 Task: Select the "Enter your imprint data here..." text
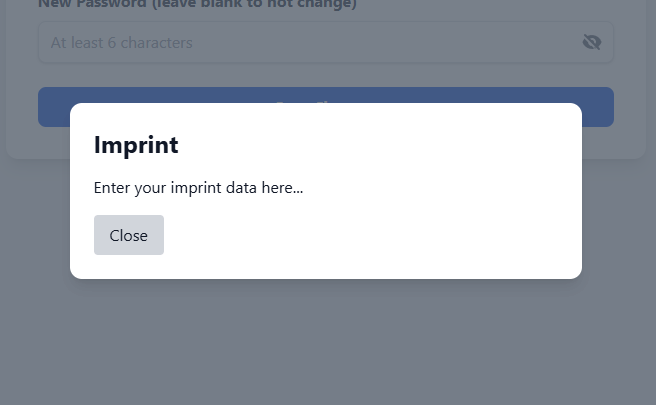click(x=198, y=188)
